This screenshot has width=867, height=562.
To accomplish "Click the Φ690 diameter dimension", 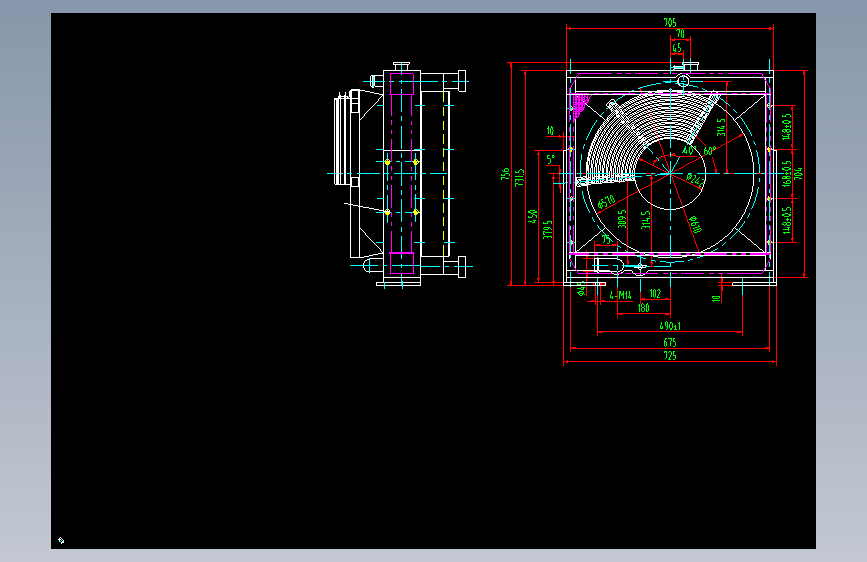I will (695, 224).
